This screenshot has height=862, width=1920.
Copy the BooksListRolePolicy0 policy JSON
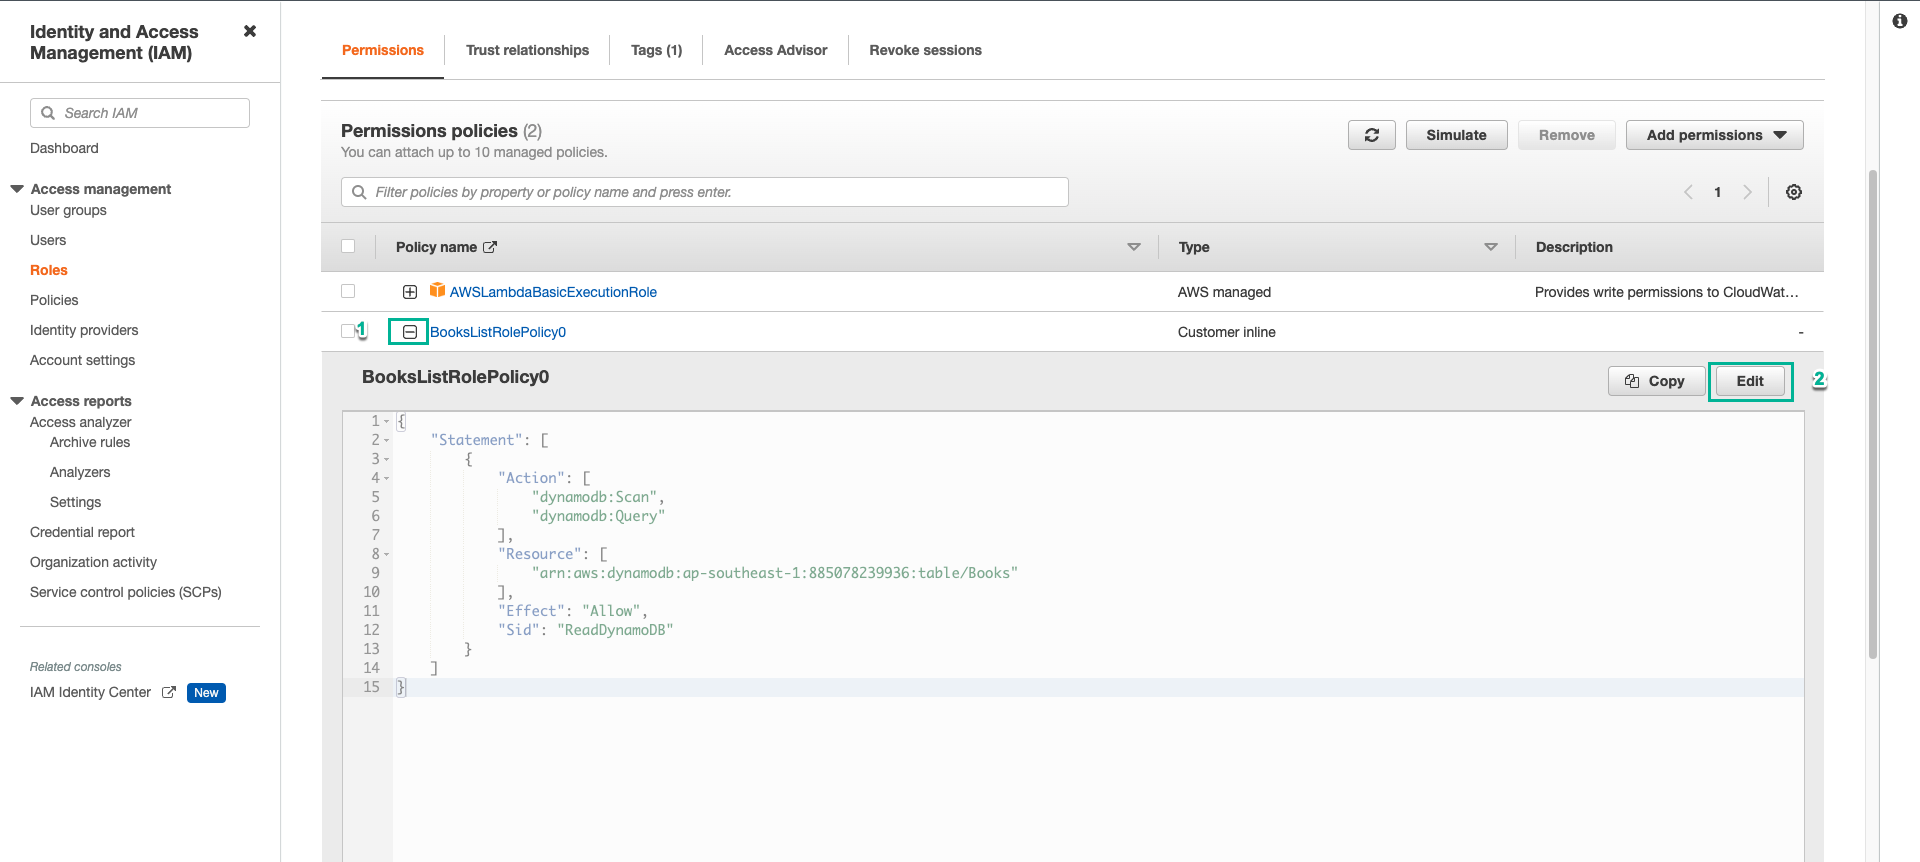click(x=1656, y=381)
